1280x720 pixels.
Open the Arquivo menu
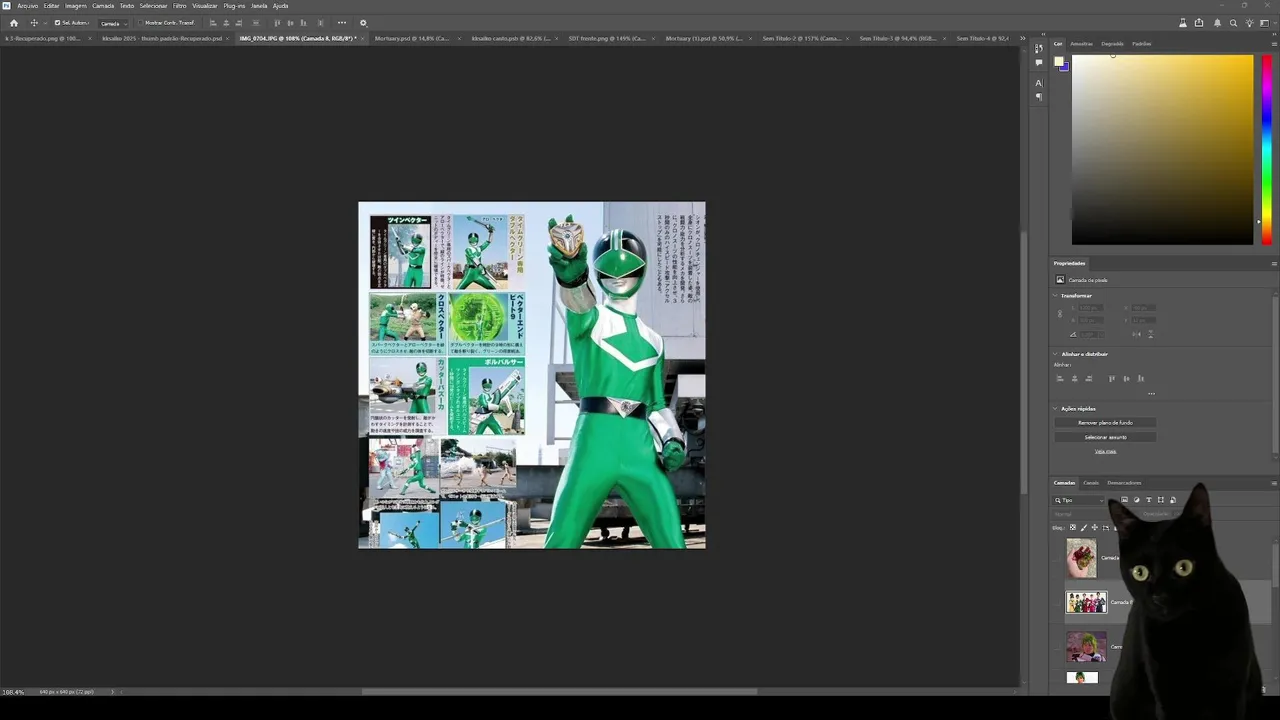(x=27, y=6)
